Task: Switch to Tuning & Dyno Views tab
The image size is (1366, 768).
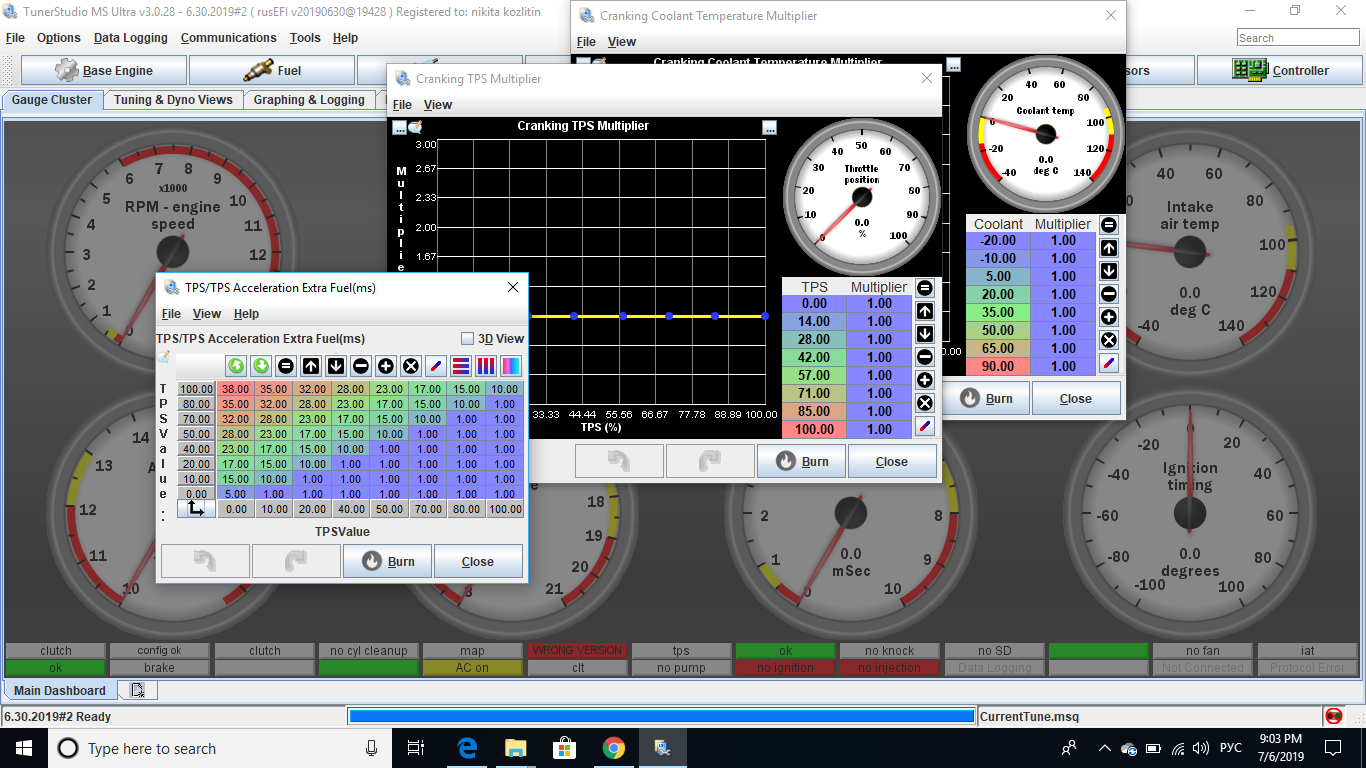Action: 173,100
